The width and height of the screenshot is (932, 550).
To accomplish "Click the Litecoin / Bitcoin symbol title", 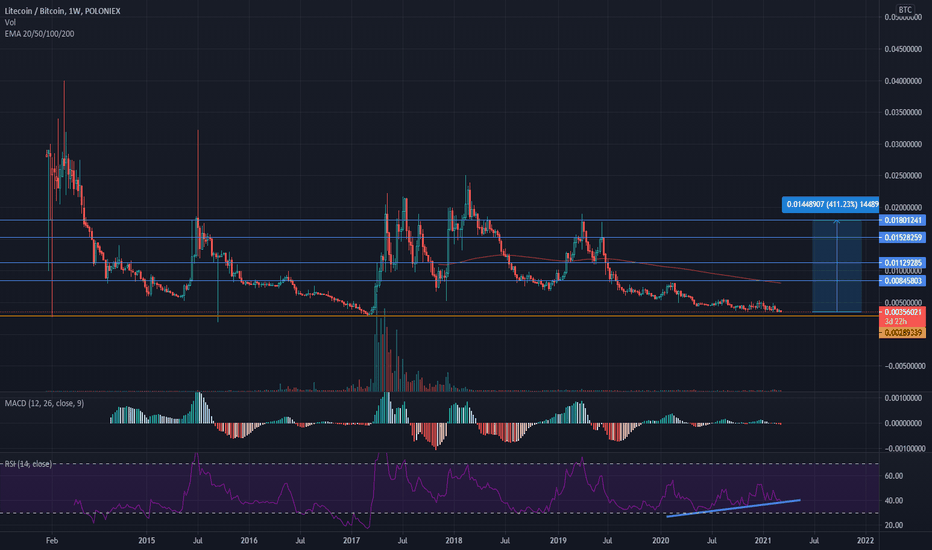I will click(x=62, y=11).
